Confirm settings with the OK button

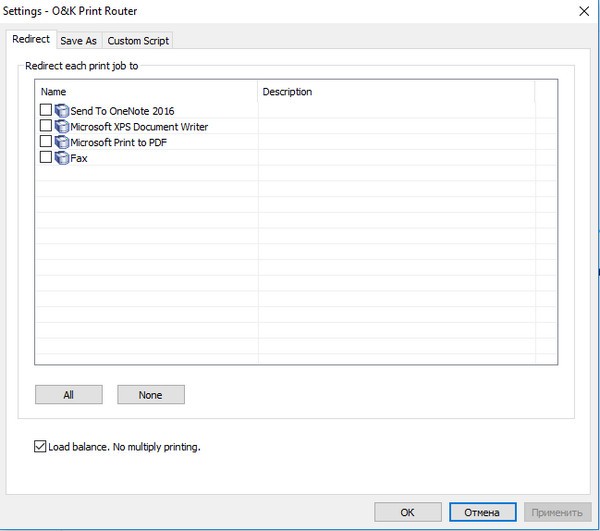coord(407,512)
